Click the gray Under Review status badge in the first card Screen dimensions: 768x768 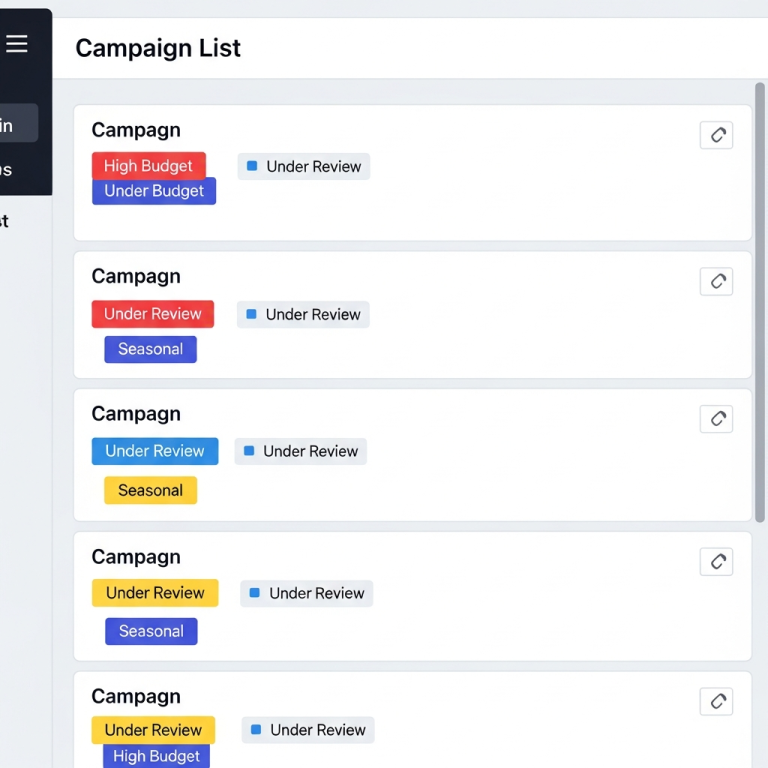click(x=304, y=167)
